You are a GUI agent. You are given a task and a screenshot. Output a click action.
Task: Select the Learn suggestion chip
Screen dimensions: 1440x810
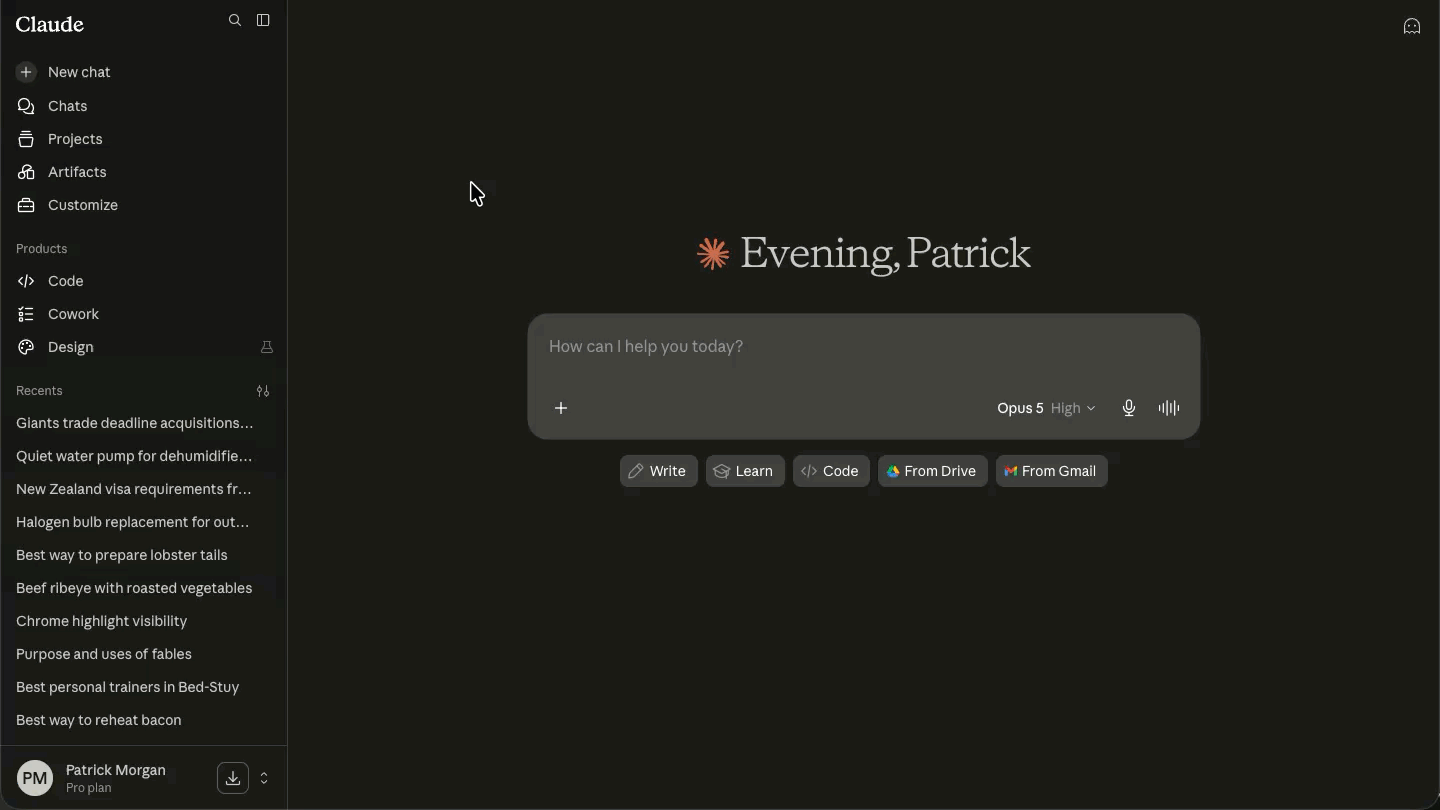click(x=745, y=471)
